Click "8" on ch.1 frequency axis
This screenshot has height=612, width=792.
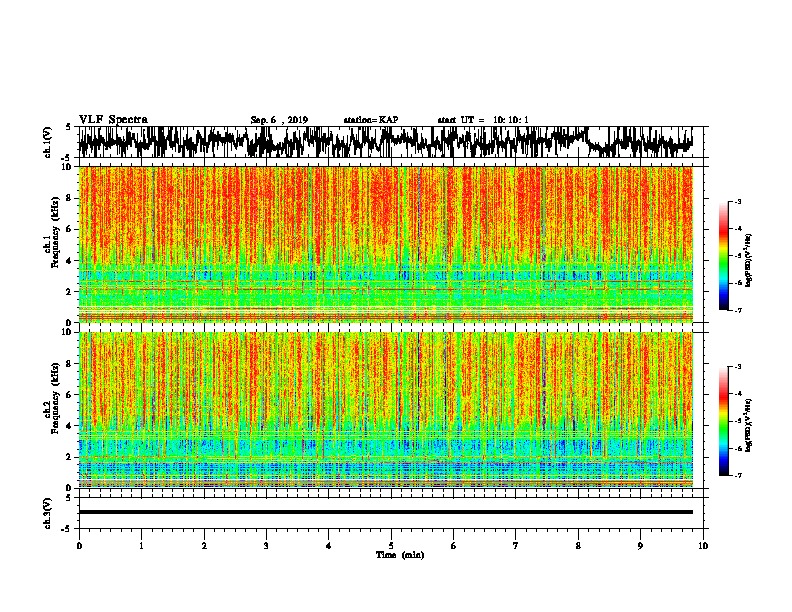point(69,198)
